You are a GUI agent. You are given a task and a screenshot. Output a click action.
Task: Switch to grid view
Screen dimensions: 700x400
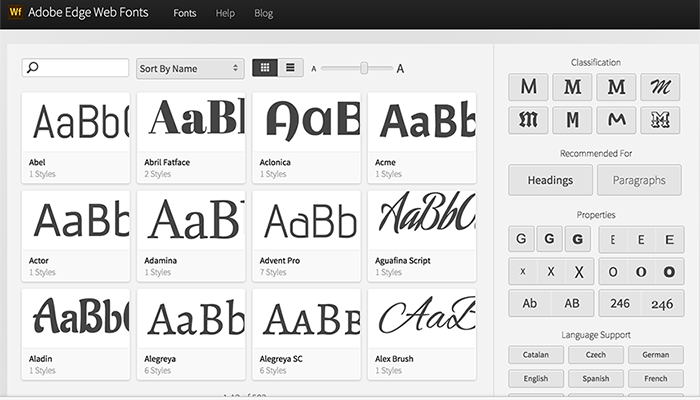[x=265, y=68]
